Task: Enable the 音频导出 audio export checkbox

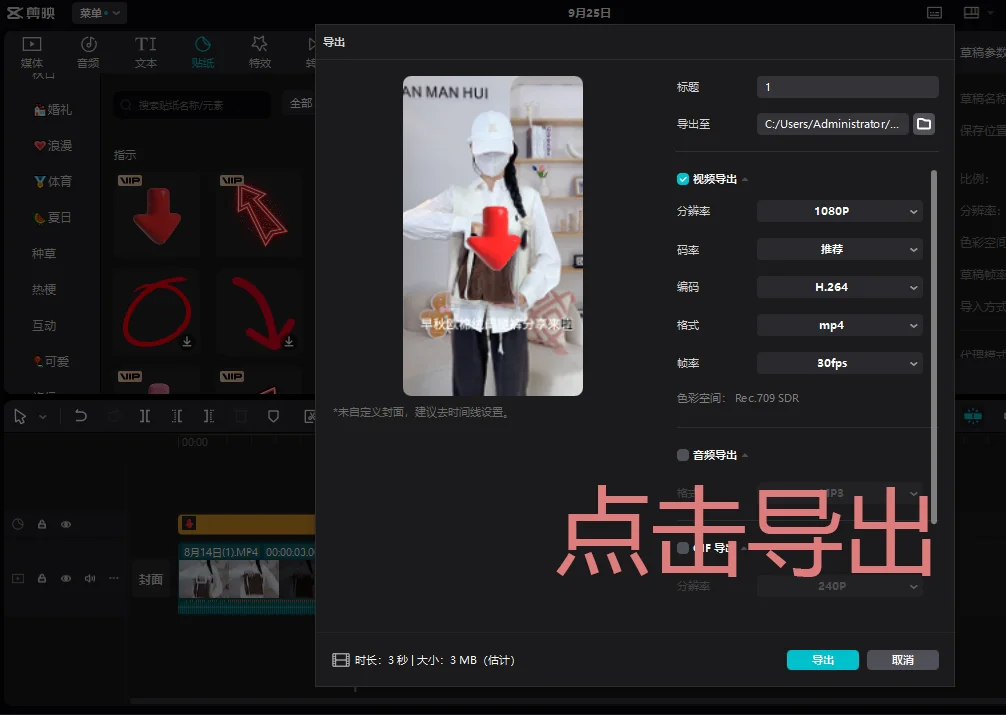Action: pyautogui.click(x=682, y=454)
